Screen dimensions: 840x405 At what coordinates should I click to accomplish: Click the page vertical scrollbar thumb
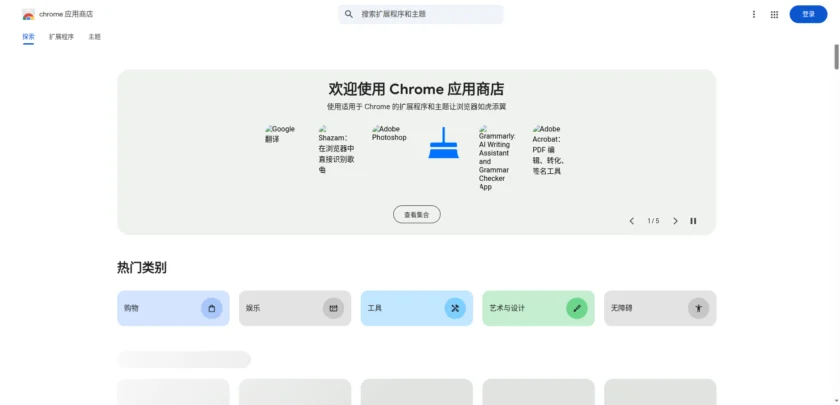(836, 57)
